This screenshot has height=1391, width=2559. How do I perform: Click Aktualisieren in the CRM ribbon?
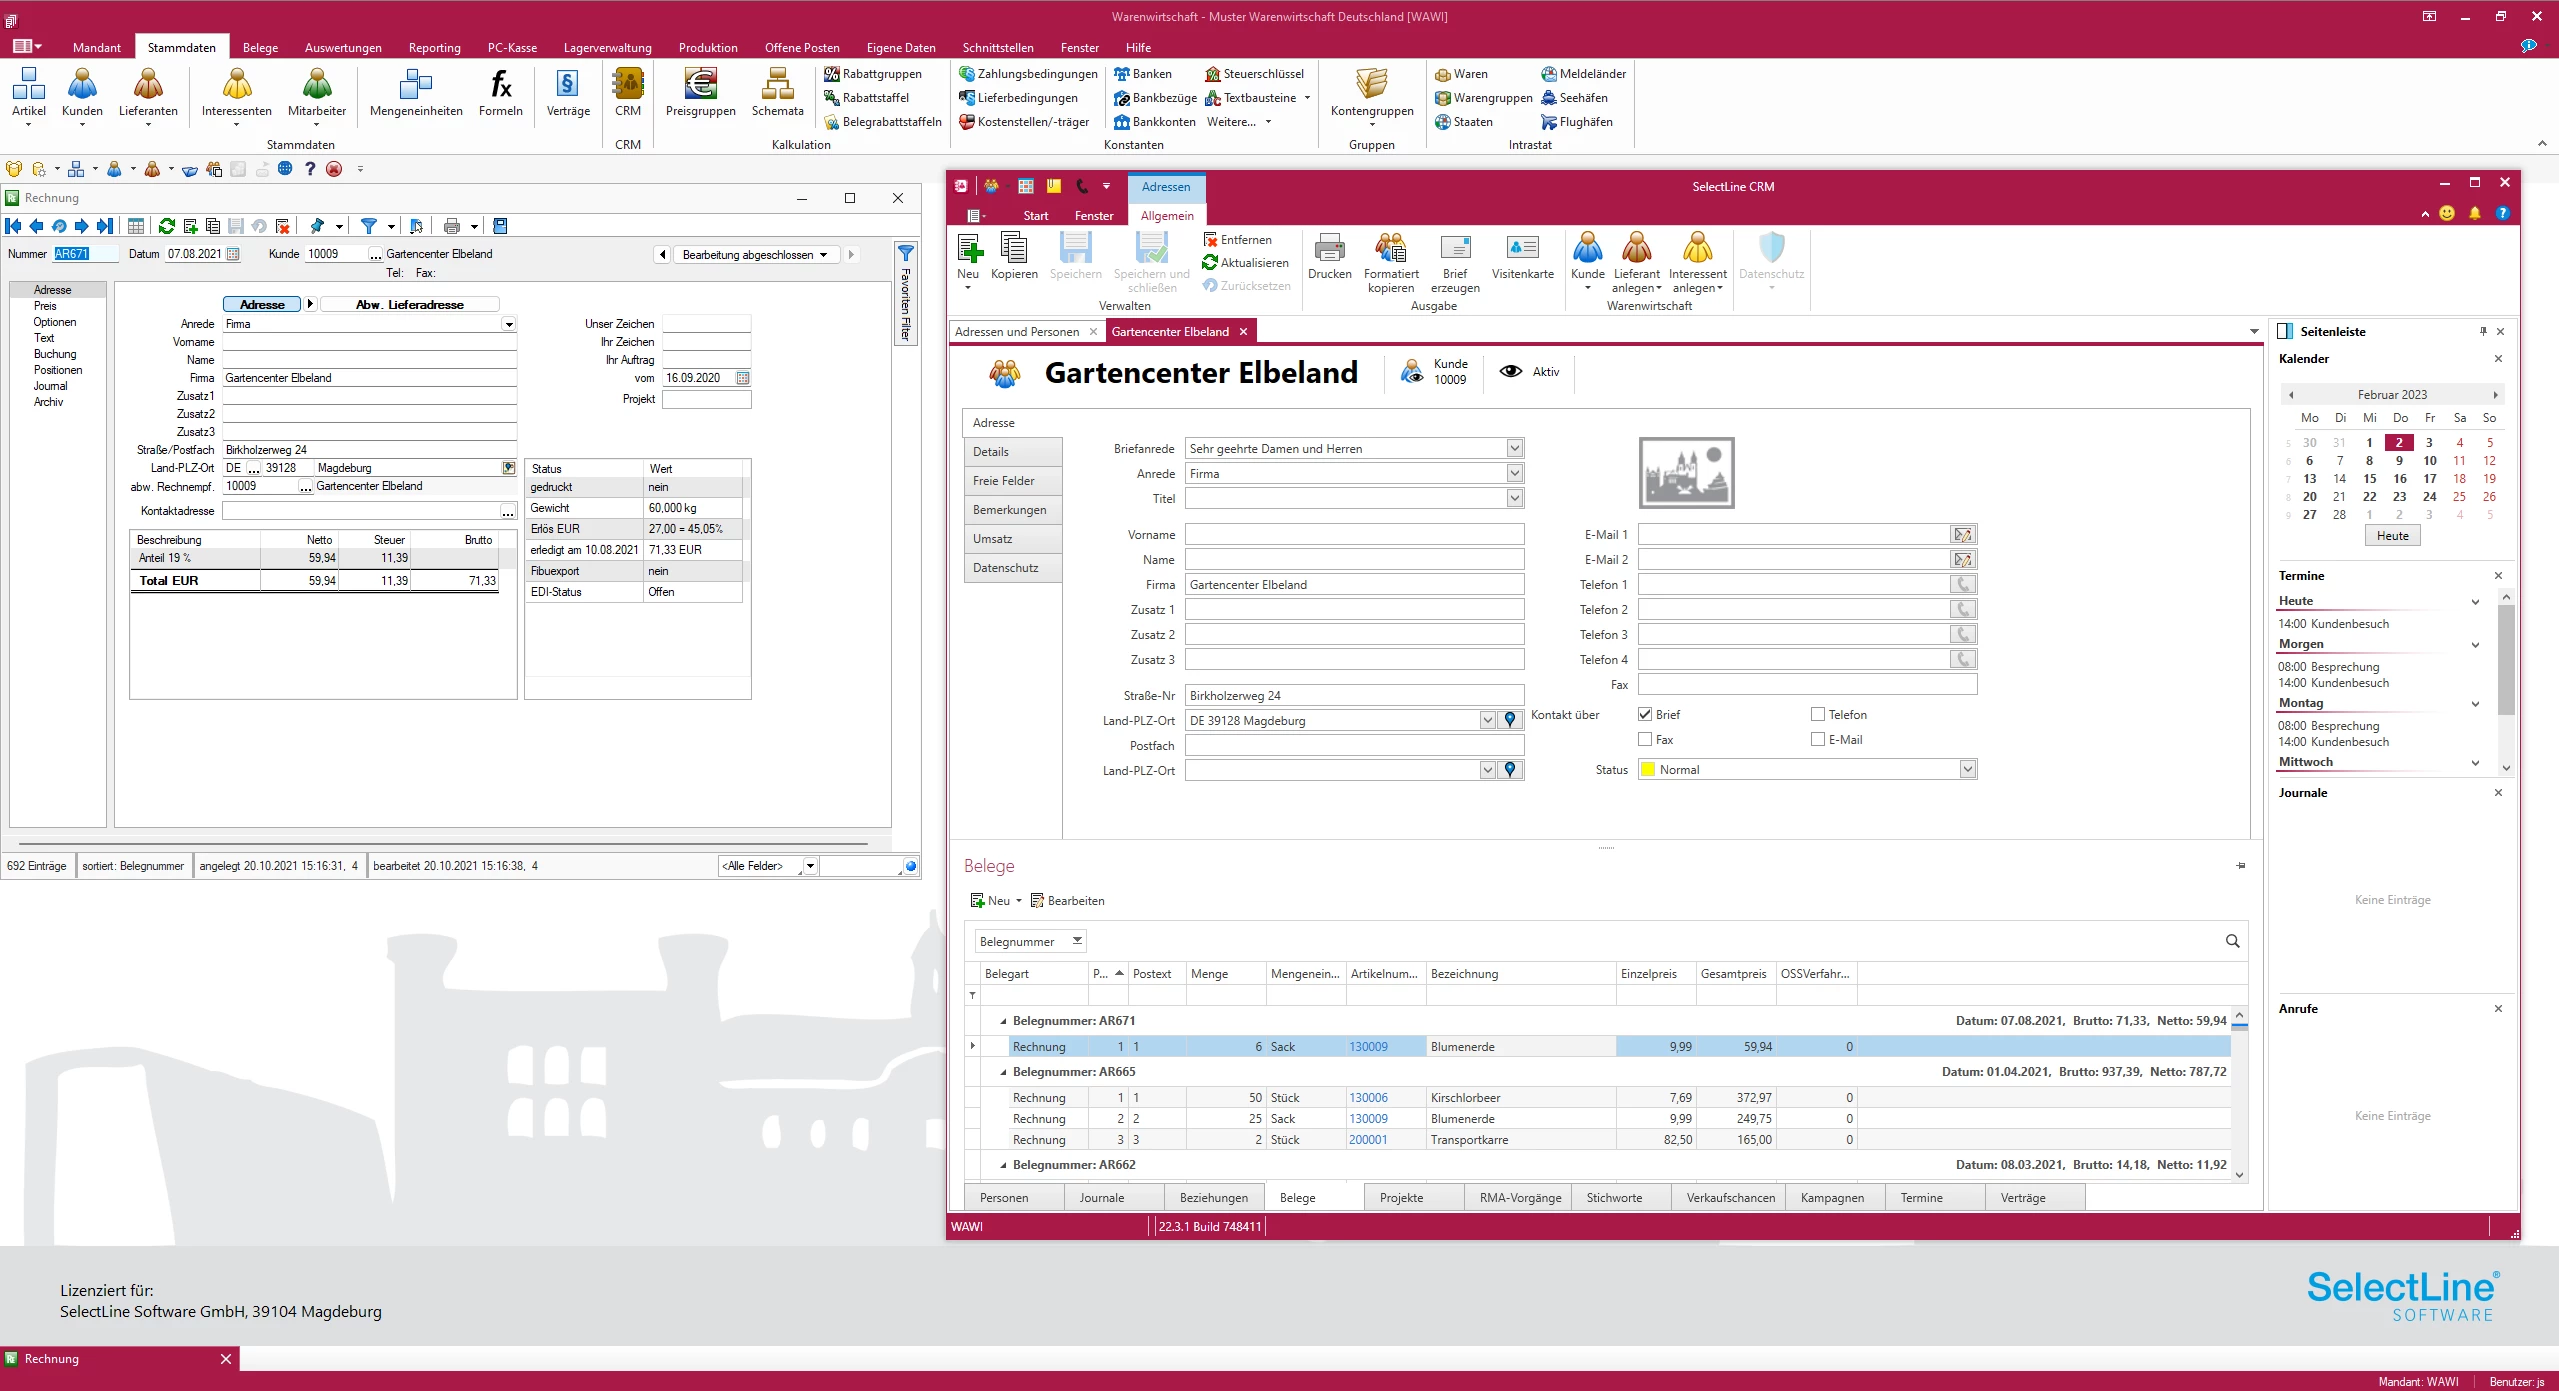(1245, 263)
